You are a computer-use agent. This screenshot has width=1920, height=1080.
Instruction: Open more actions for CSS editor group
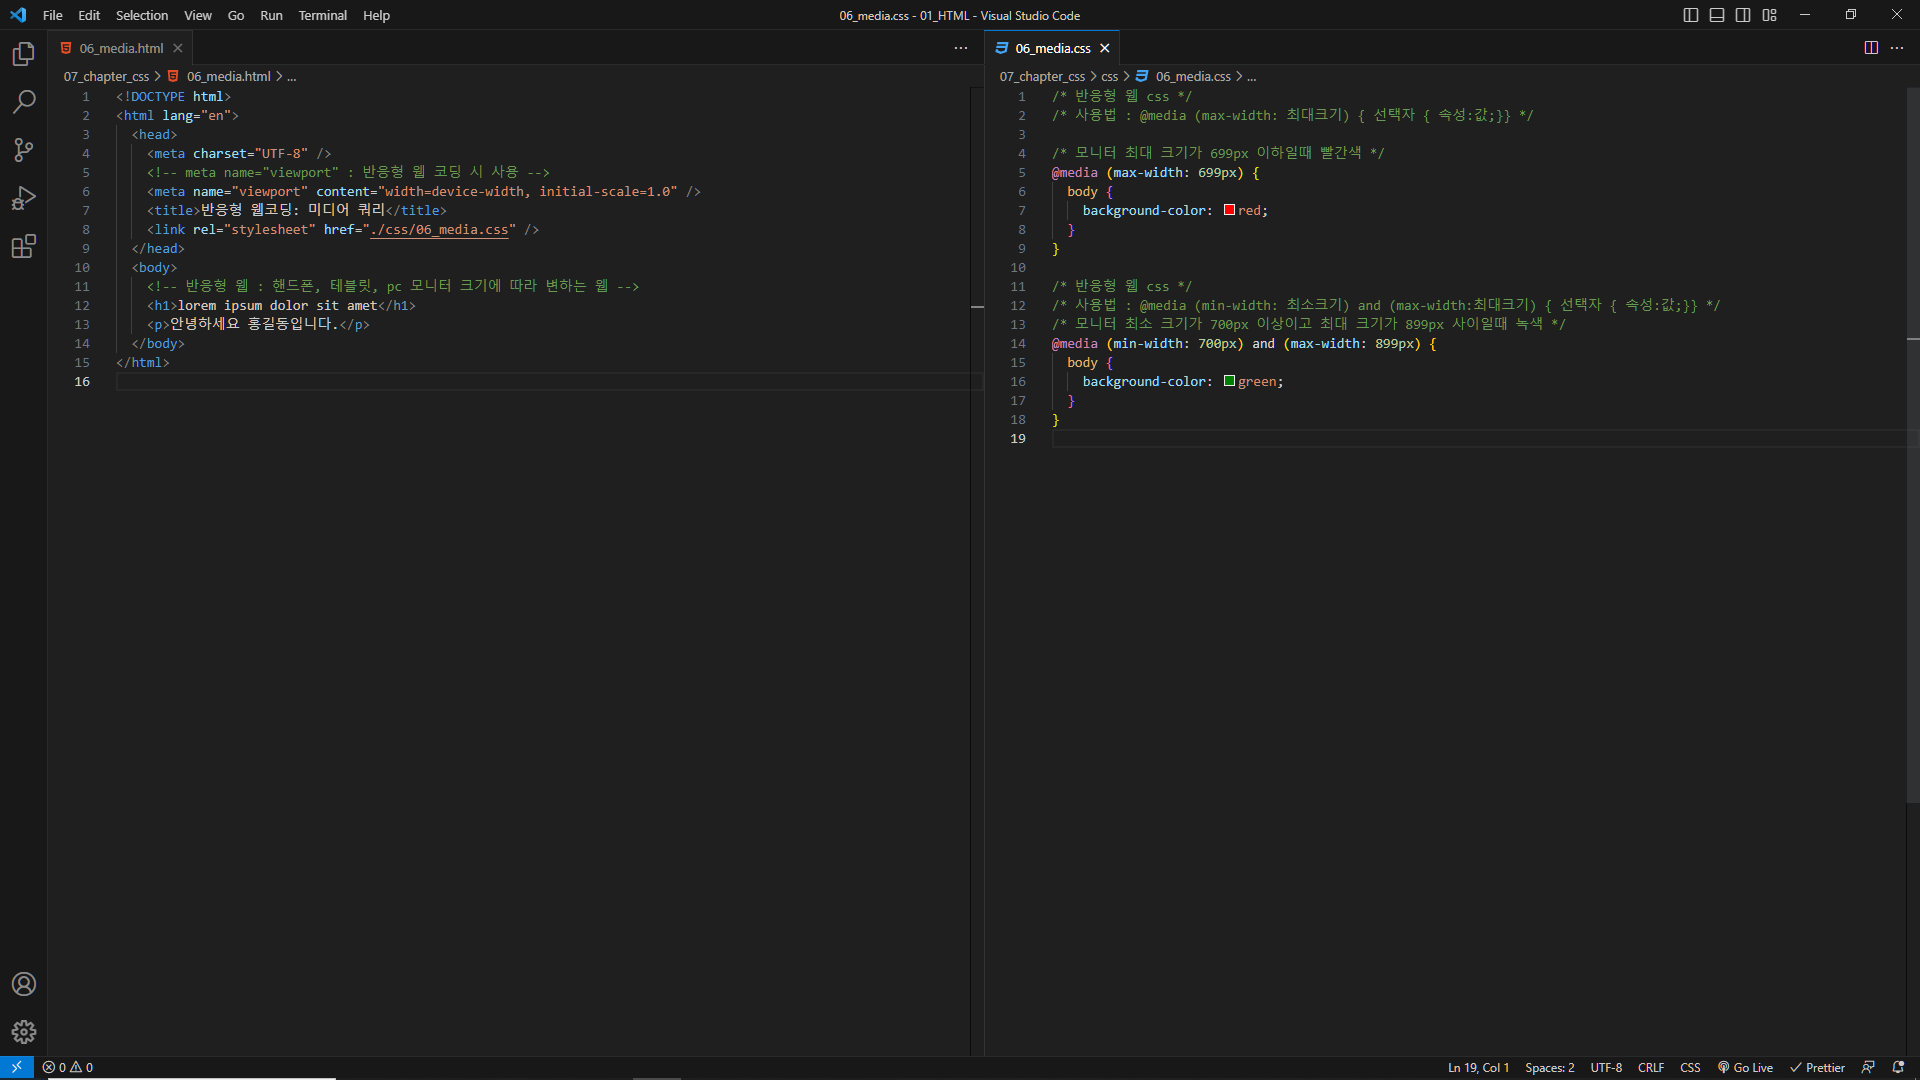pos(1897,48)
